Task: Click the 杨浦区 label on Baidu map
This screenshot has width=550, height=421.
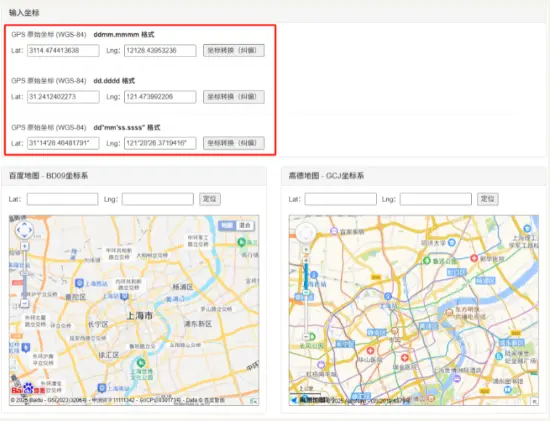Action: click(x=183, y=287)
